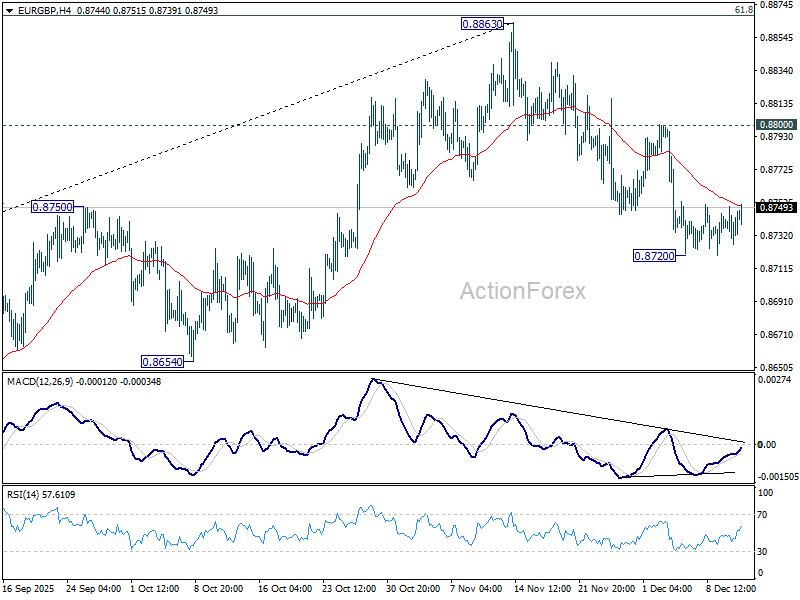Click the 0.88545 price scale value
This screenshot has height=600, width=800.
(x=777, y=37)
